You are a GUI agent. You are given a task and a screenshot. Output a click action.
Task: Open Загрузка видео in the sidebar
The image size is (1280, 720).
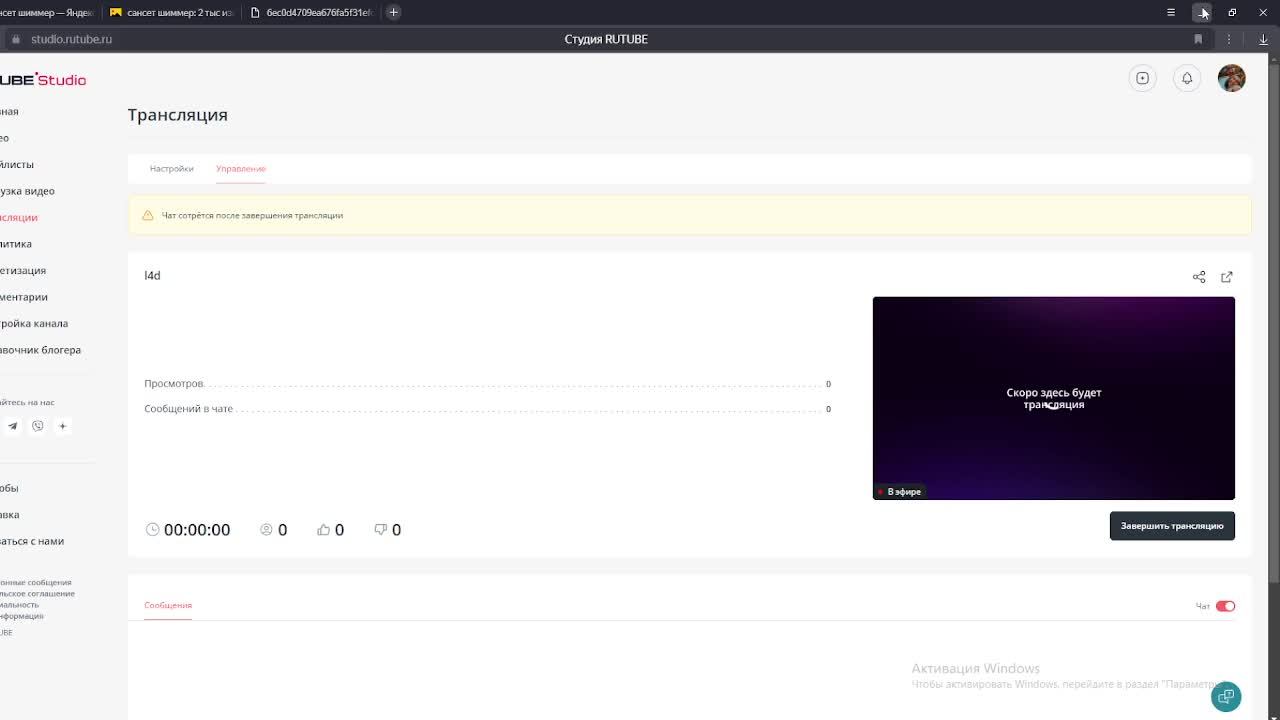[x=27, y=191]
